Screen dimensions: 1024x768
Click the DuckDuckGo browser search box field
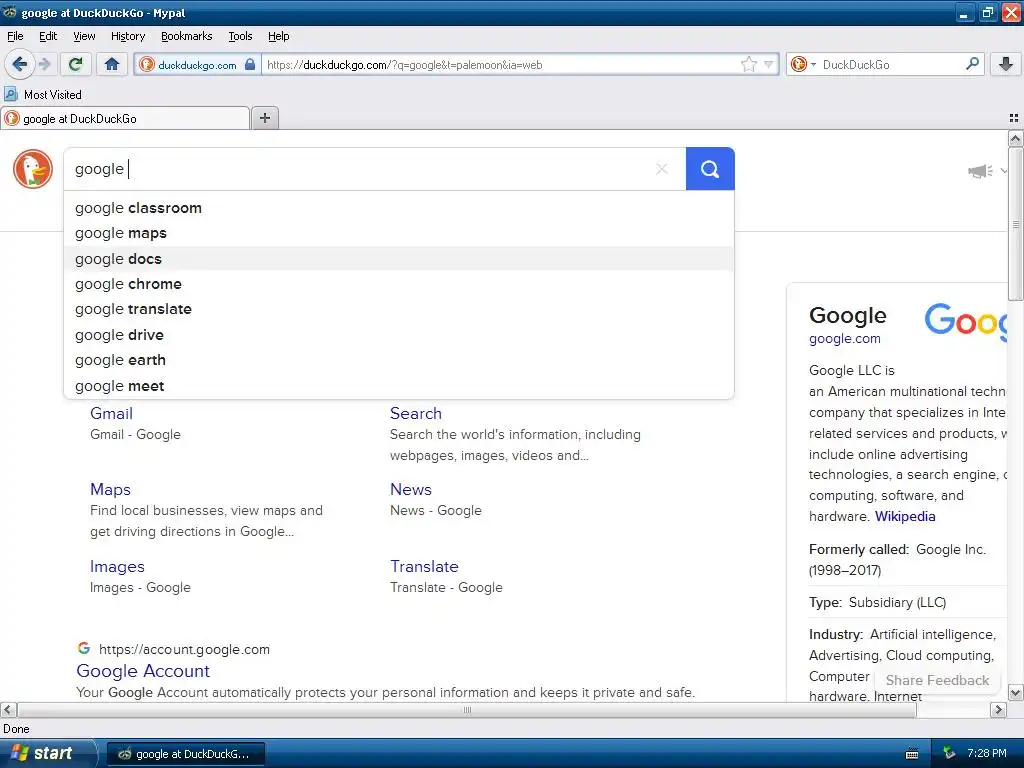pos(891,64)
